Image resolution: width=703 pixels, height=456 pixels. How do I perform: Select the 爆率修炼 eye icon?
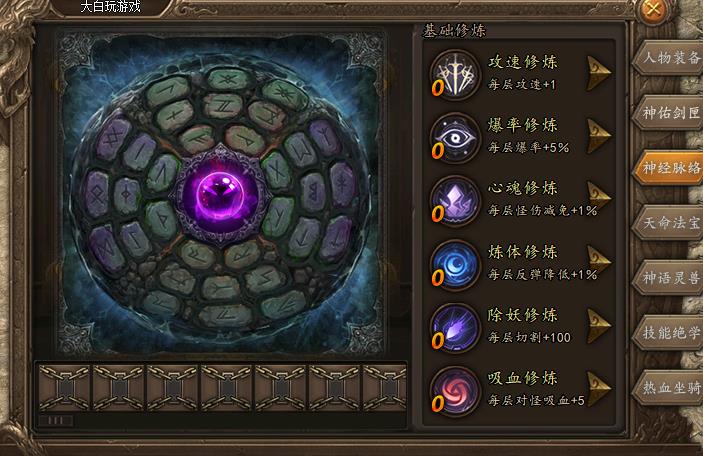[x=455, y=138]
